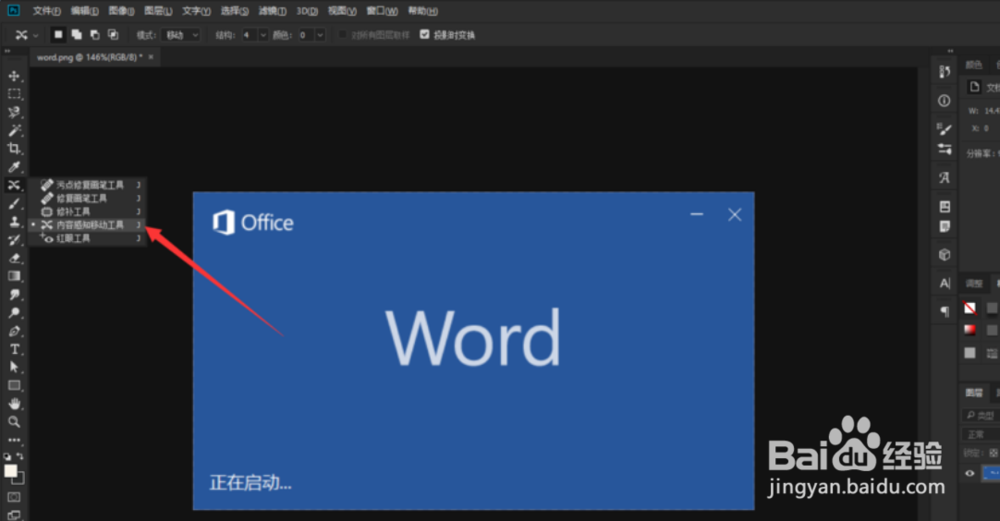Close the word.png document tab

click(x=151, y=57)
